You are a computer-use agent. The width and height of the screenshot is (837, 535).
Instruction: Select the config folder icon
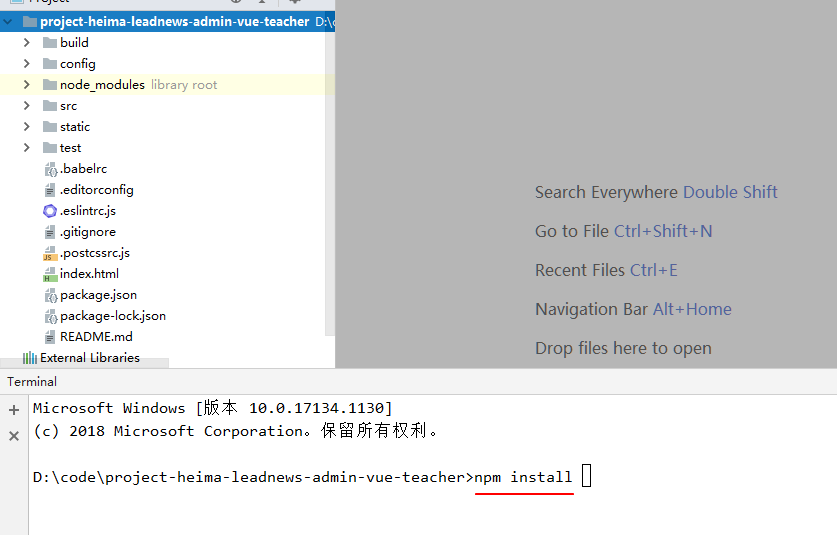50,64
